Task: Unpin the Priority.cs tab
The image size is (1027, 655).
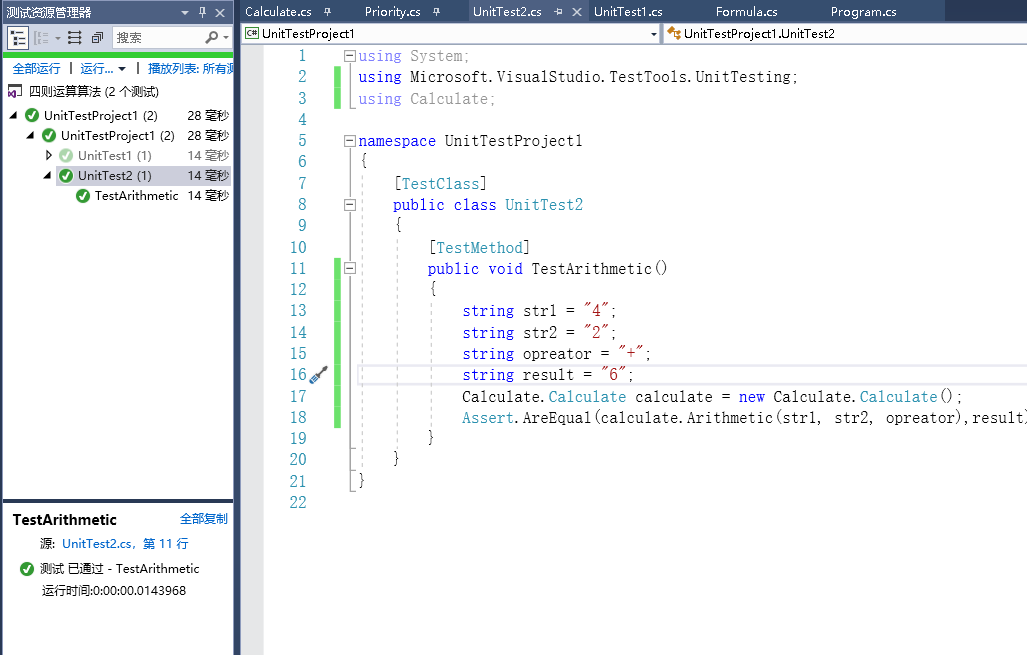Action: (x=436, y=12)
